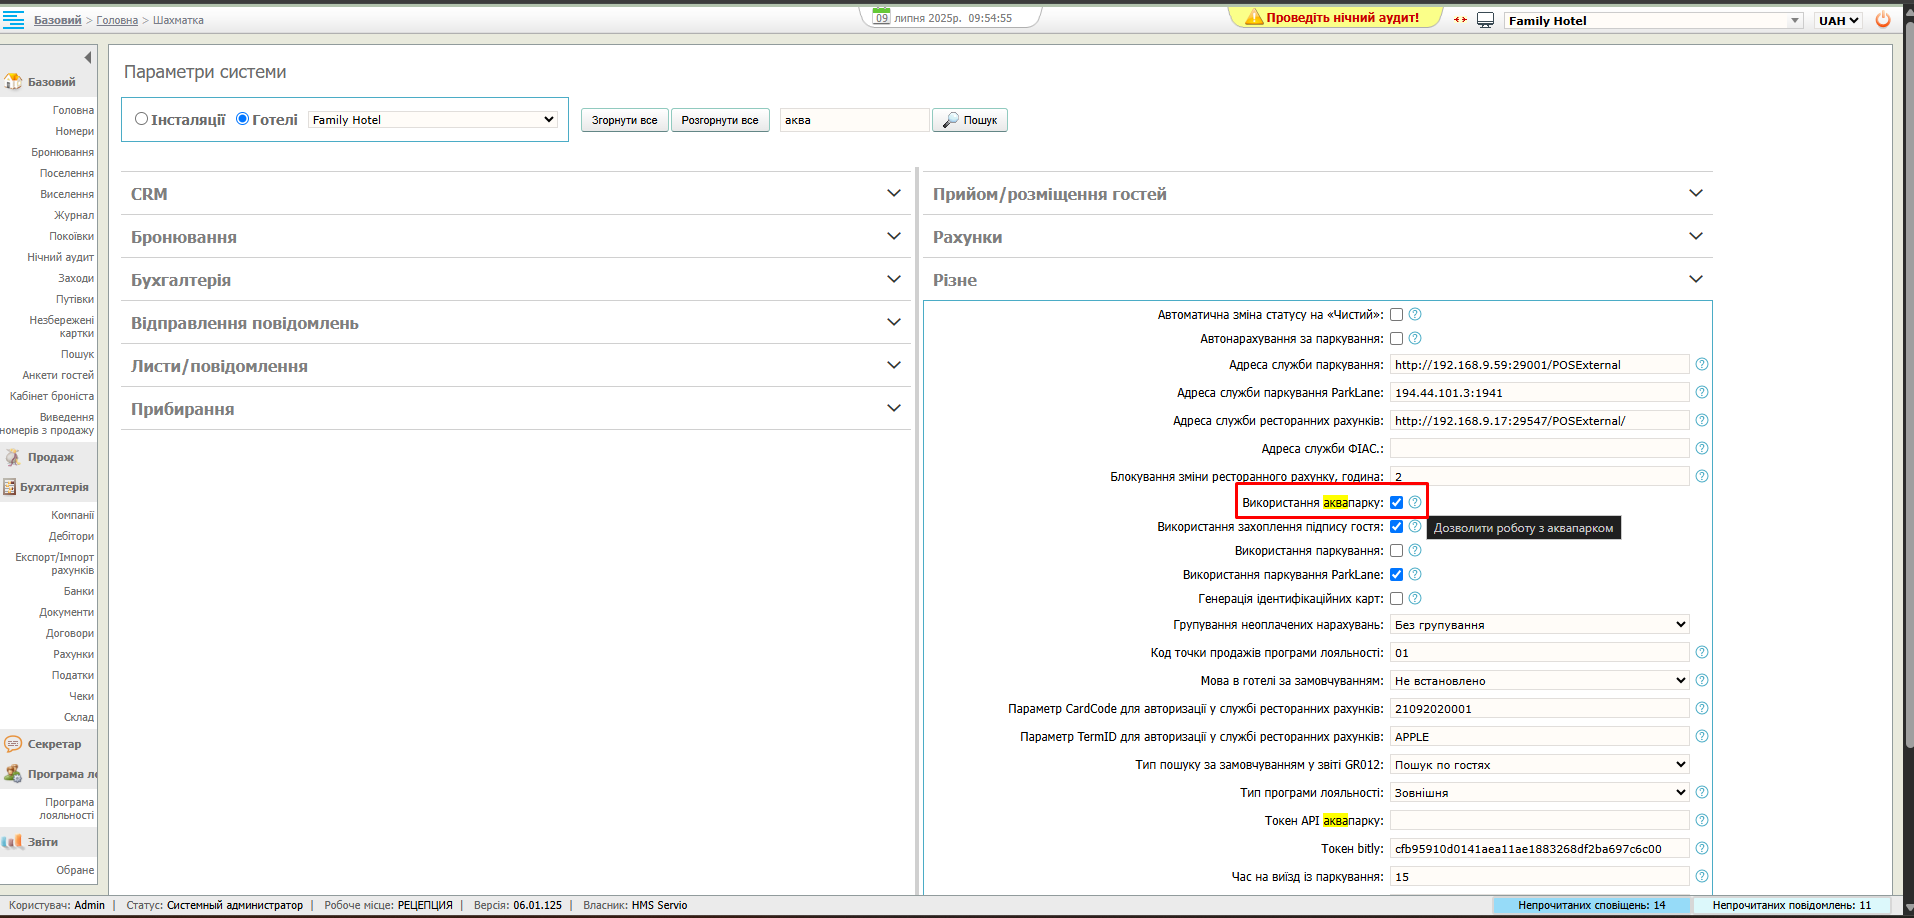Open the UAH currency dropdown
This screenshot has height=918, width=1914.
(x=1838, y=20)
